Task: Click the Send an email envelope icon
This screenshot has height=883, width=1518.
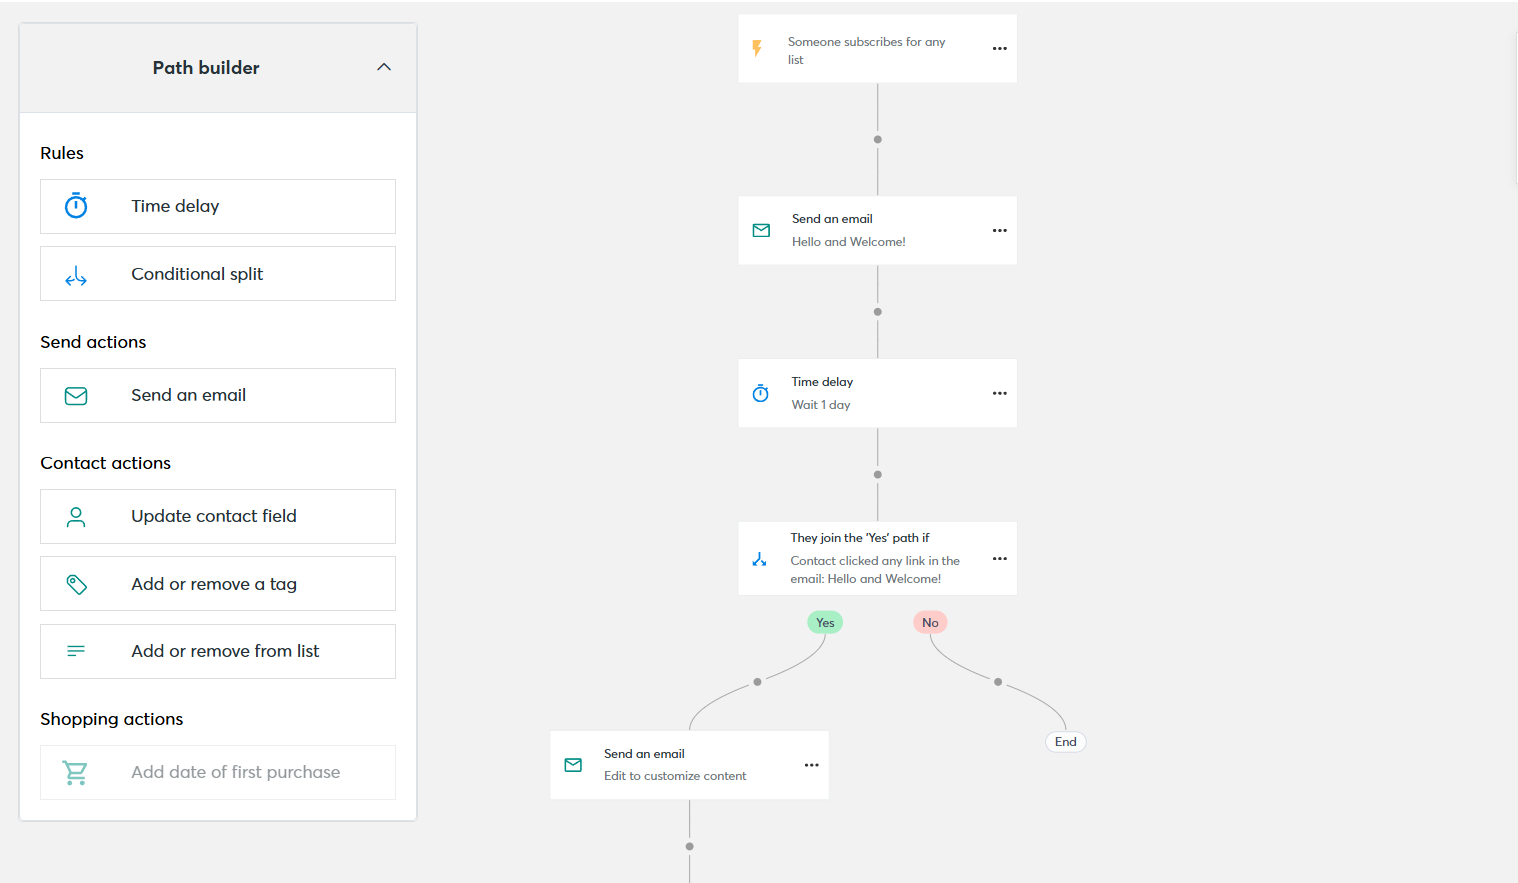Action: 75,395
